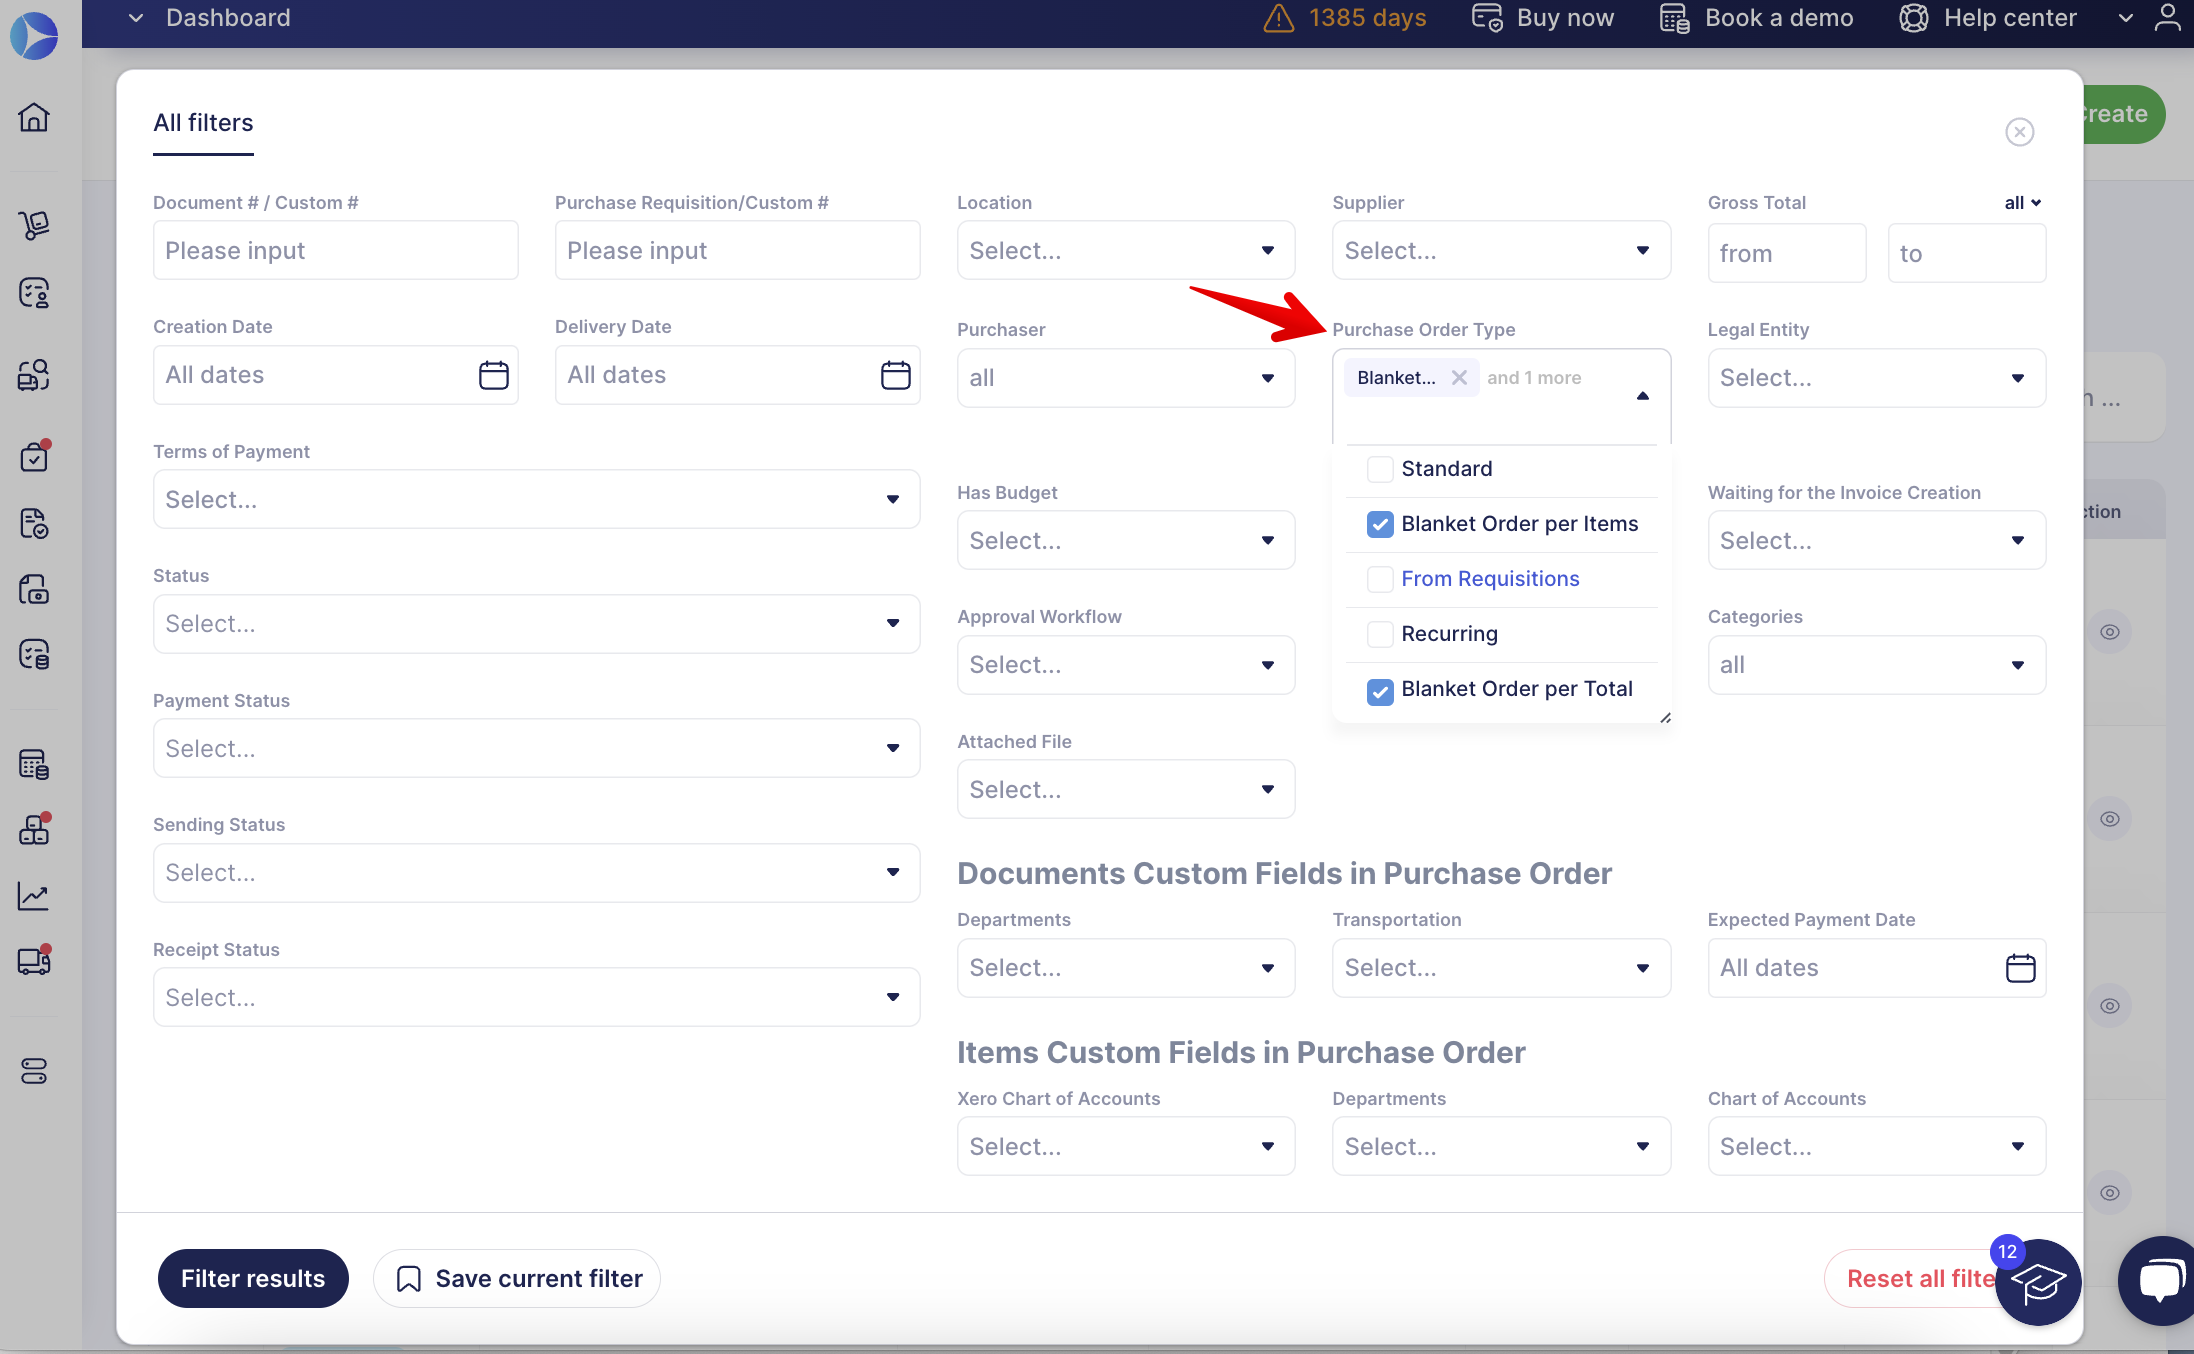Expand the Terms of Payment dropdown
Viewport: 2194px width, 1354px height.
tap(536, 498)
